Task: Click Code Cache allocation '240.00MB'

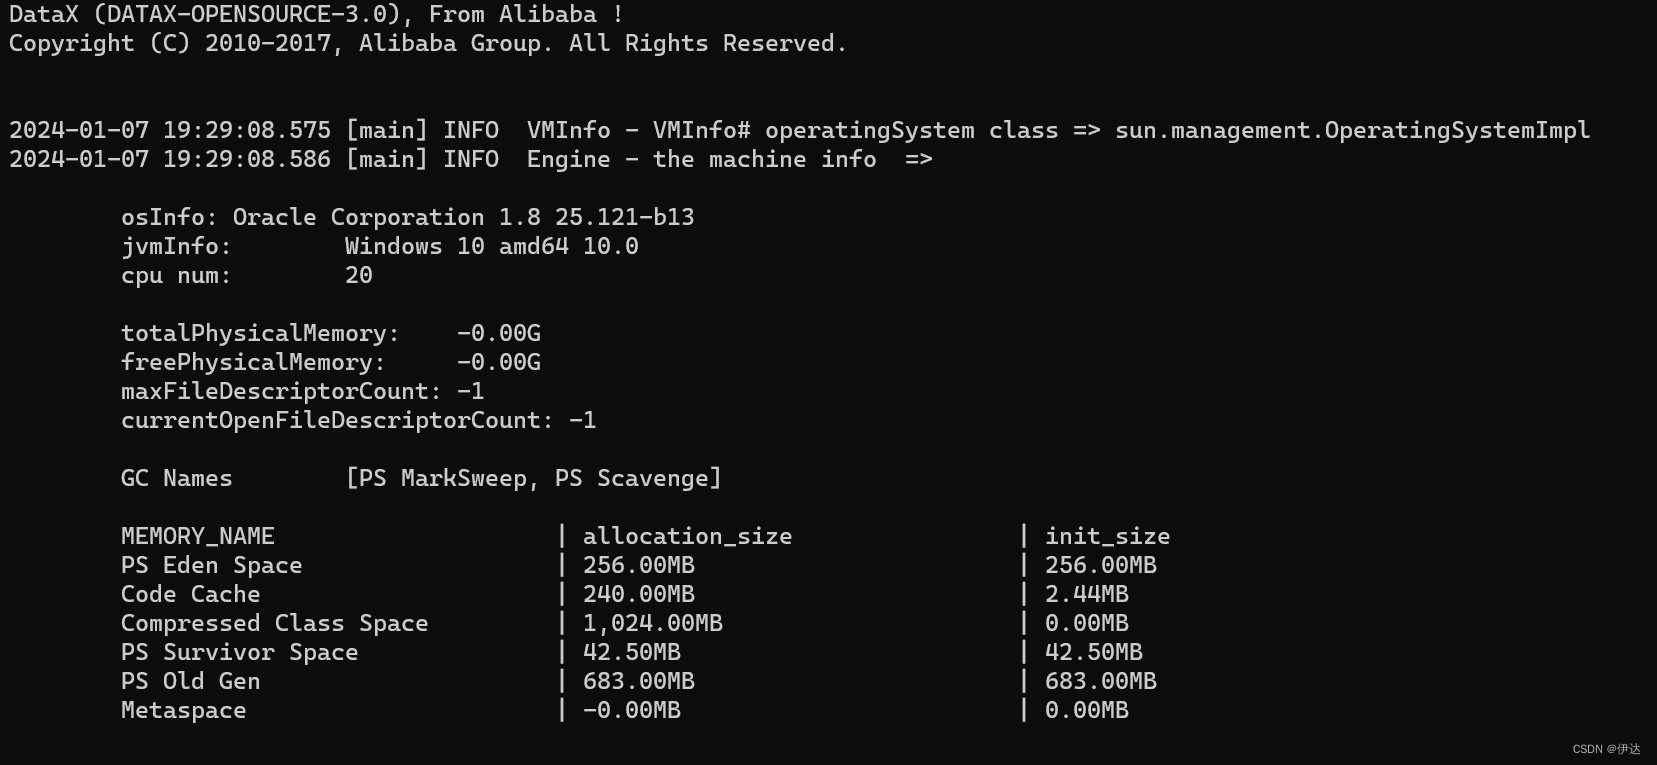Action: tap(638, 595)
